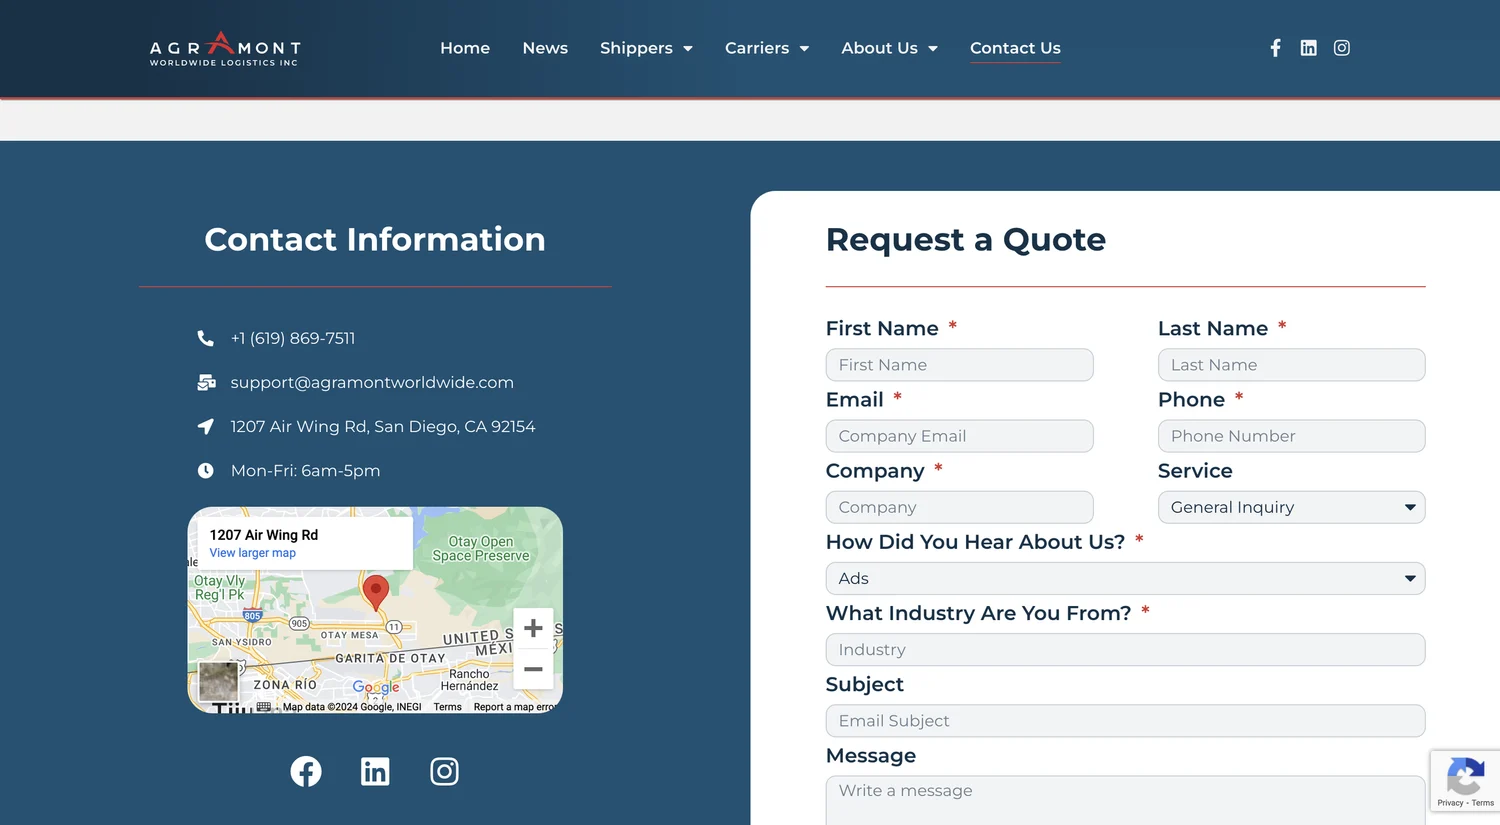
Task: Click View larger map link
Action: pos(253,553)
